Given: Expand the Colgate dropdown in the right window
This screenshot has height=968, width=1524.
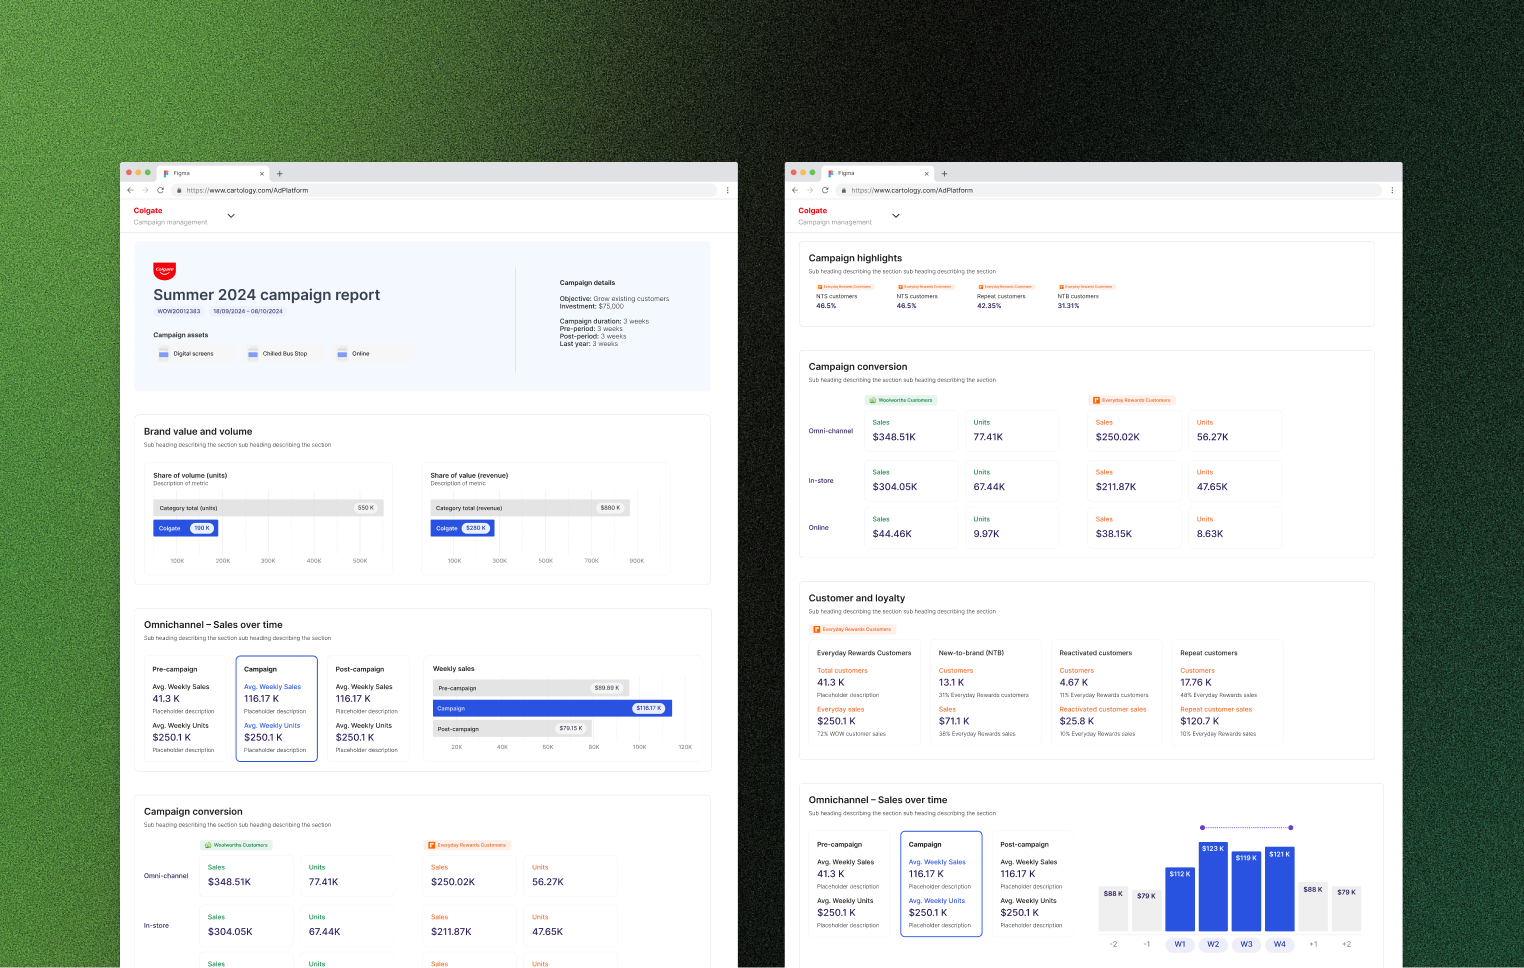Looking at the screenshot, I should [896, 216].
